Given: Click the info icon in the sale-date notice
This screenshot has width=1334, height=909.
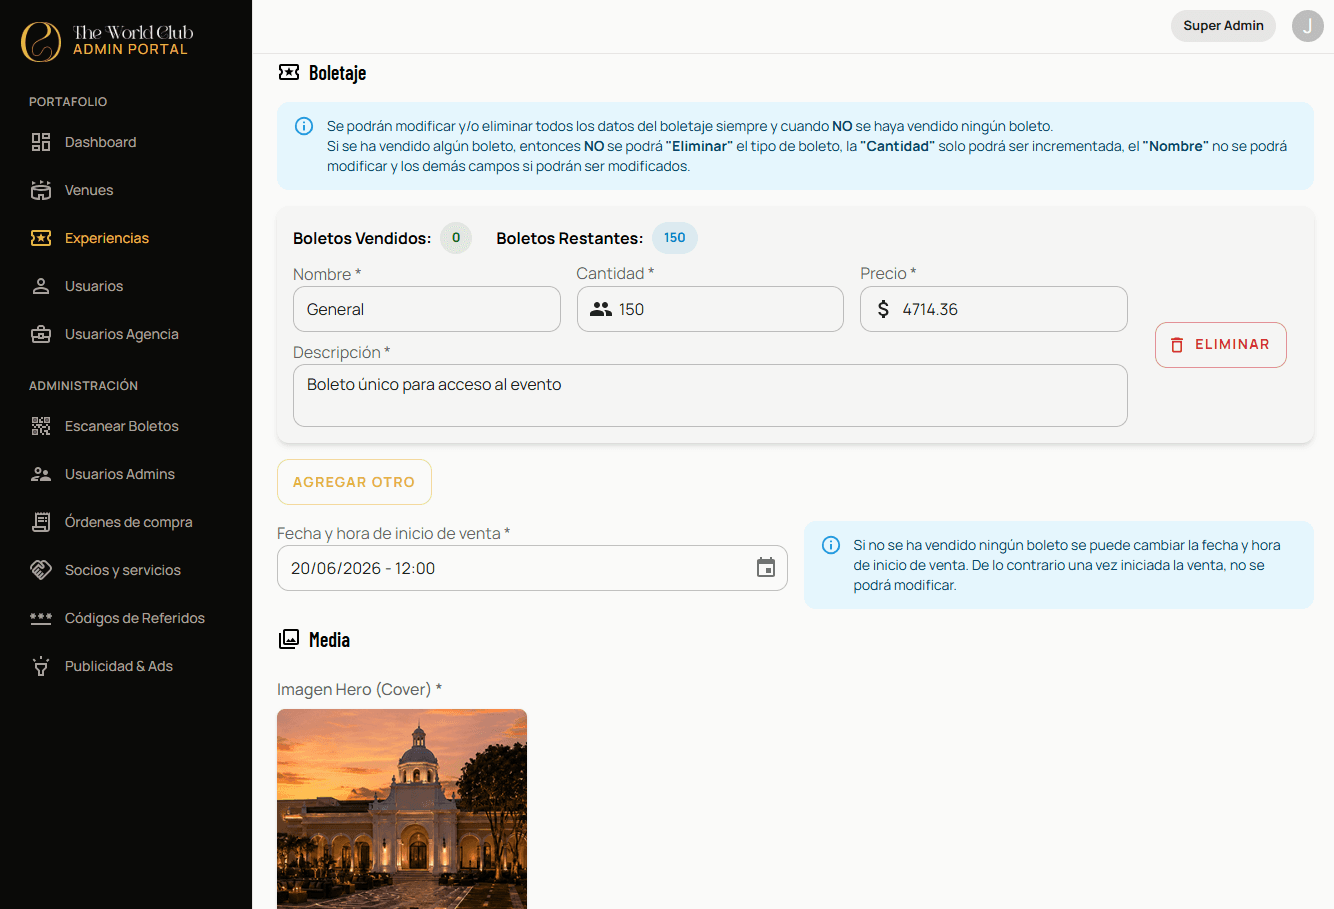Looking at the screenshot, I should (x=831, y=545).
